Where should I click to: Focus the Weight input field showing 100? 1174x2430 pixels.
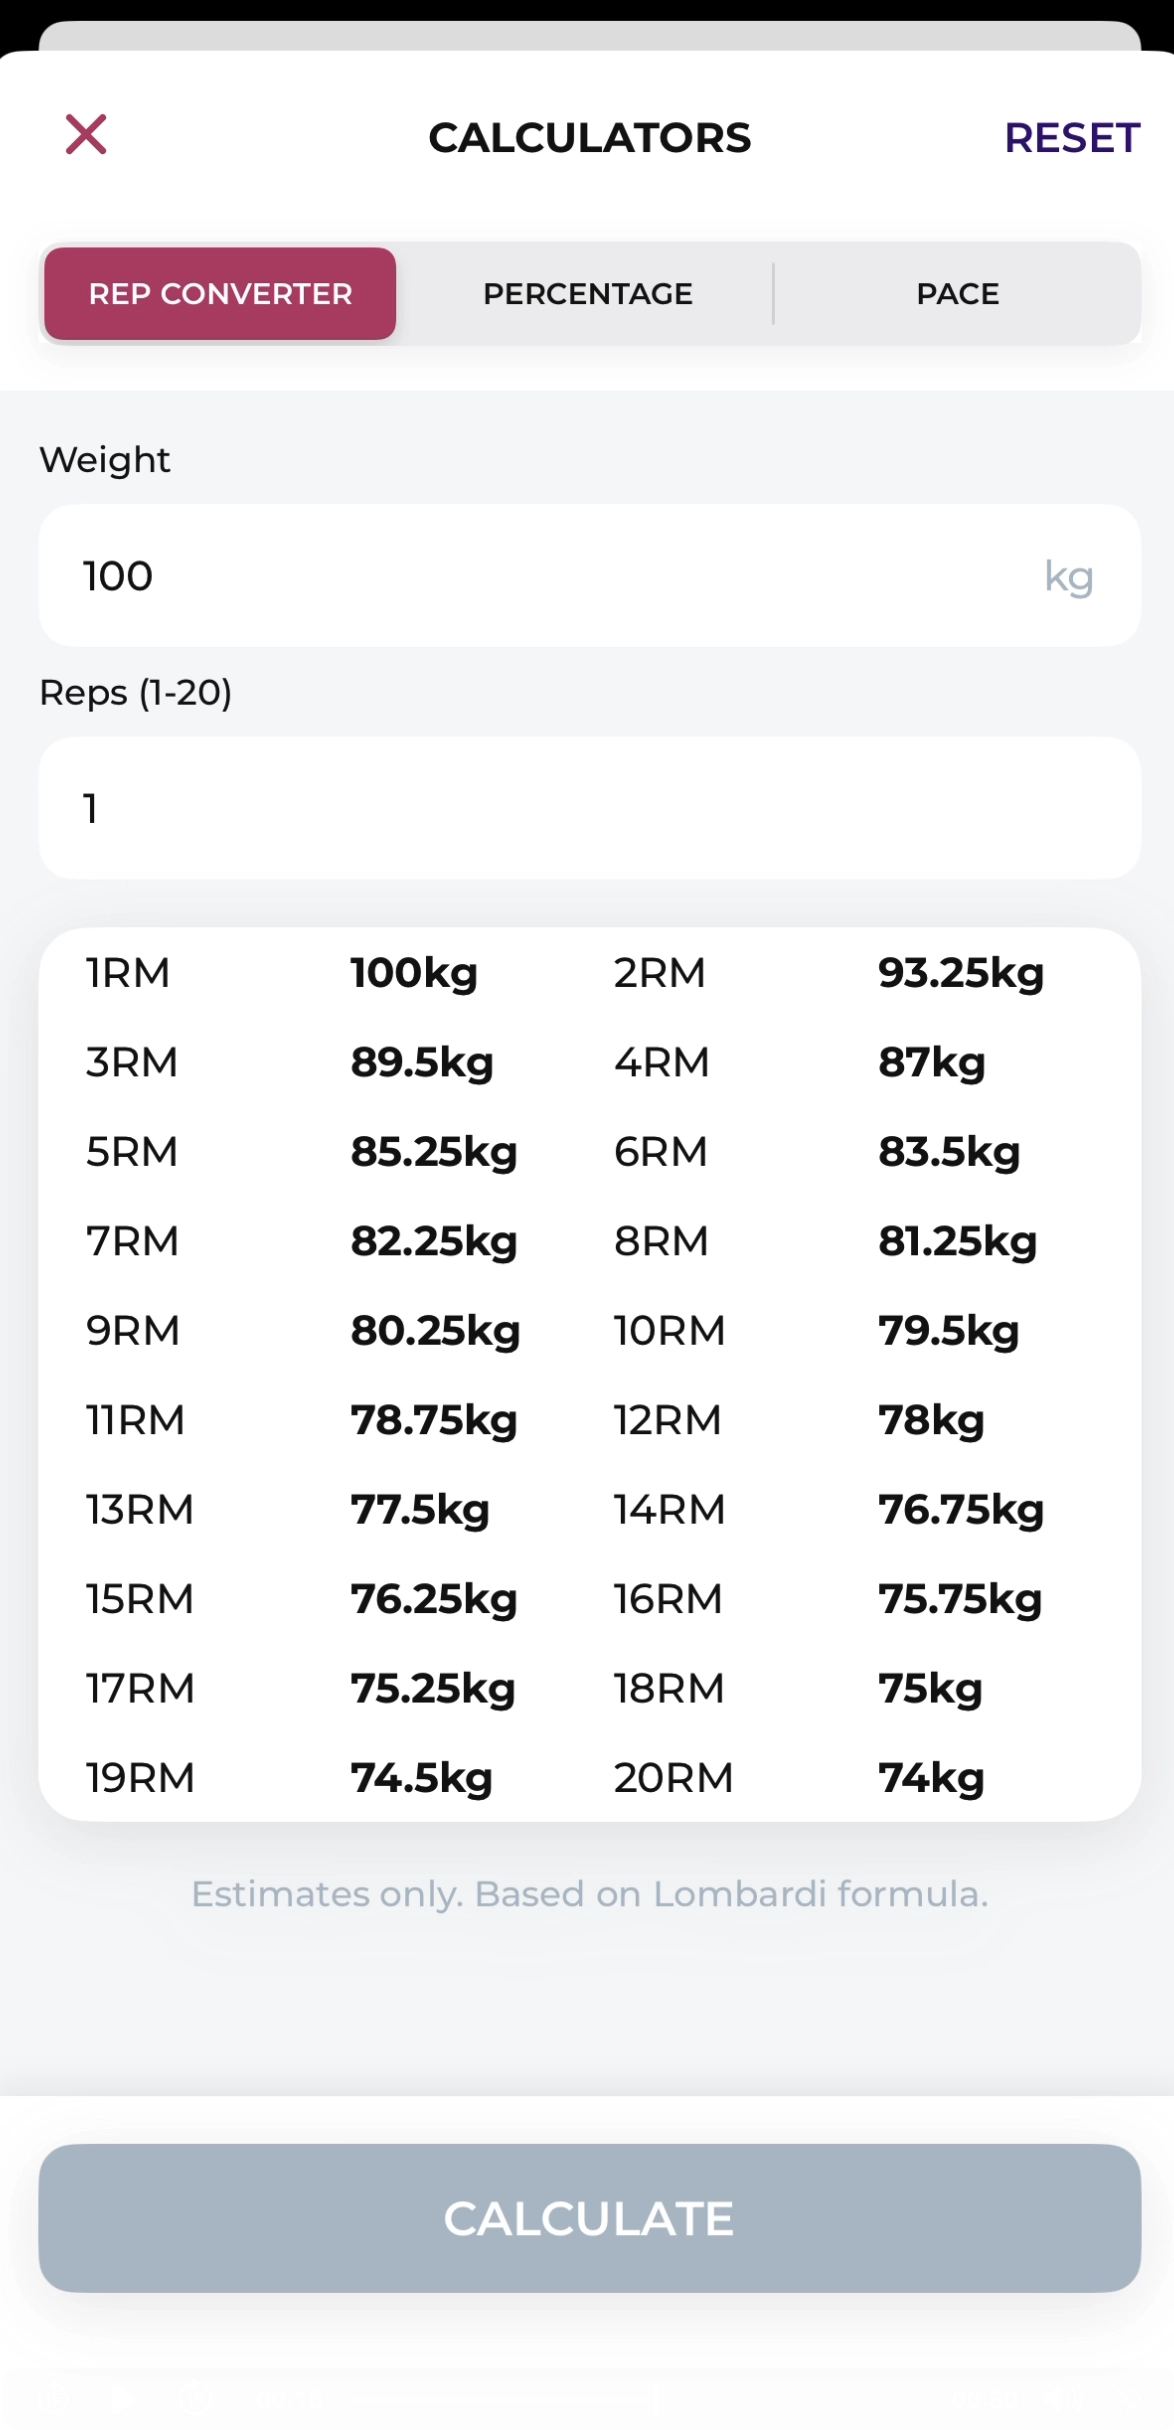point(589,575)
